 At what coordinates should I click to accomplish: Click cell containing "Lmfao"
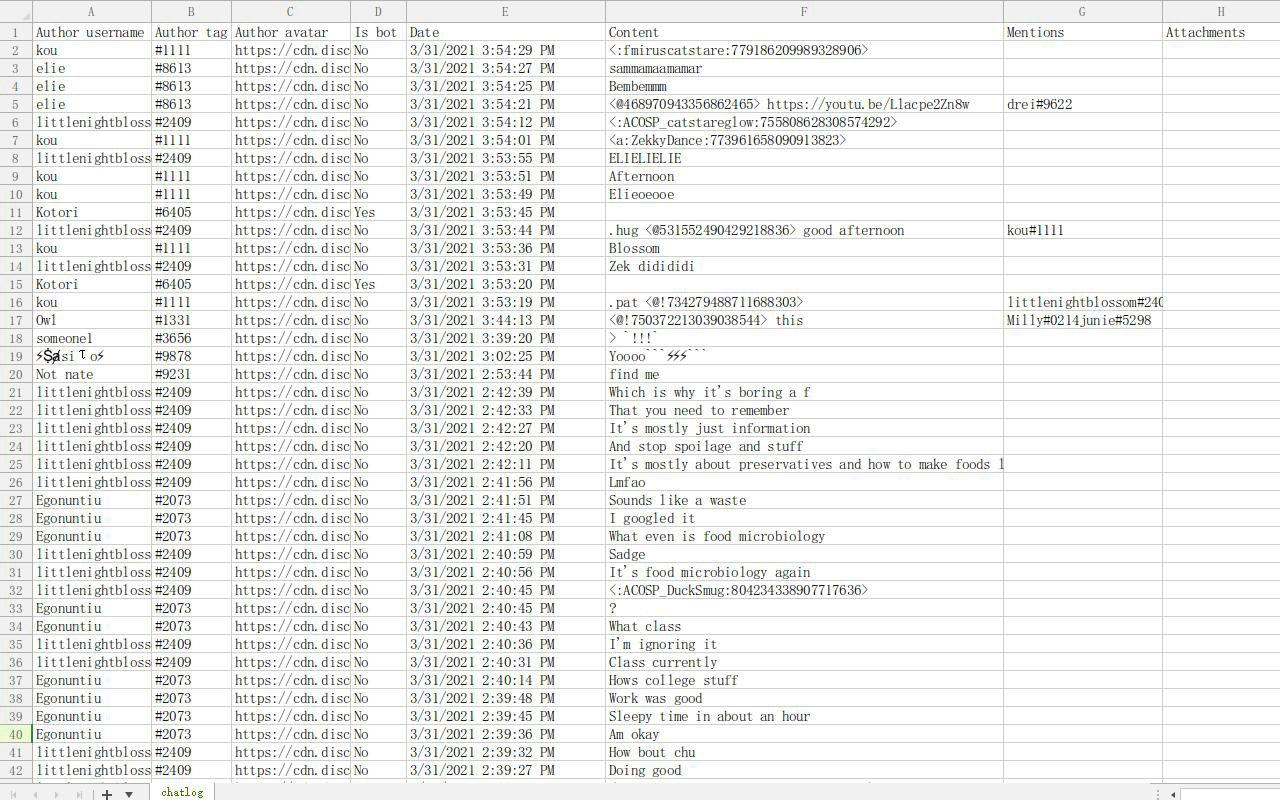(x=804, y=482)
